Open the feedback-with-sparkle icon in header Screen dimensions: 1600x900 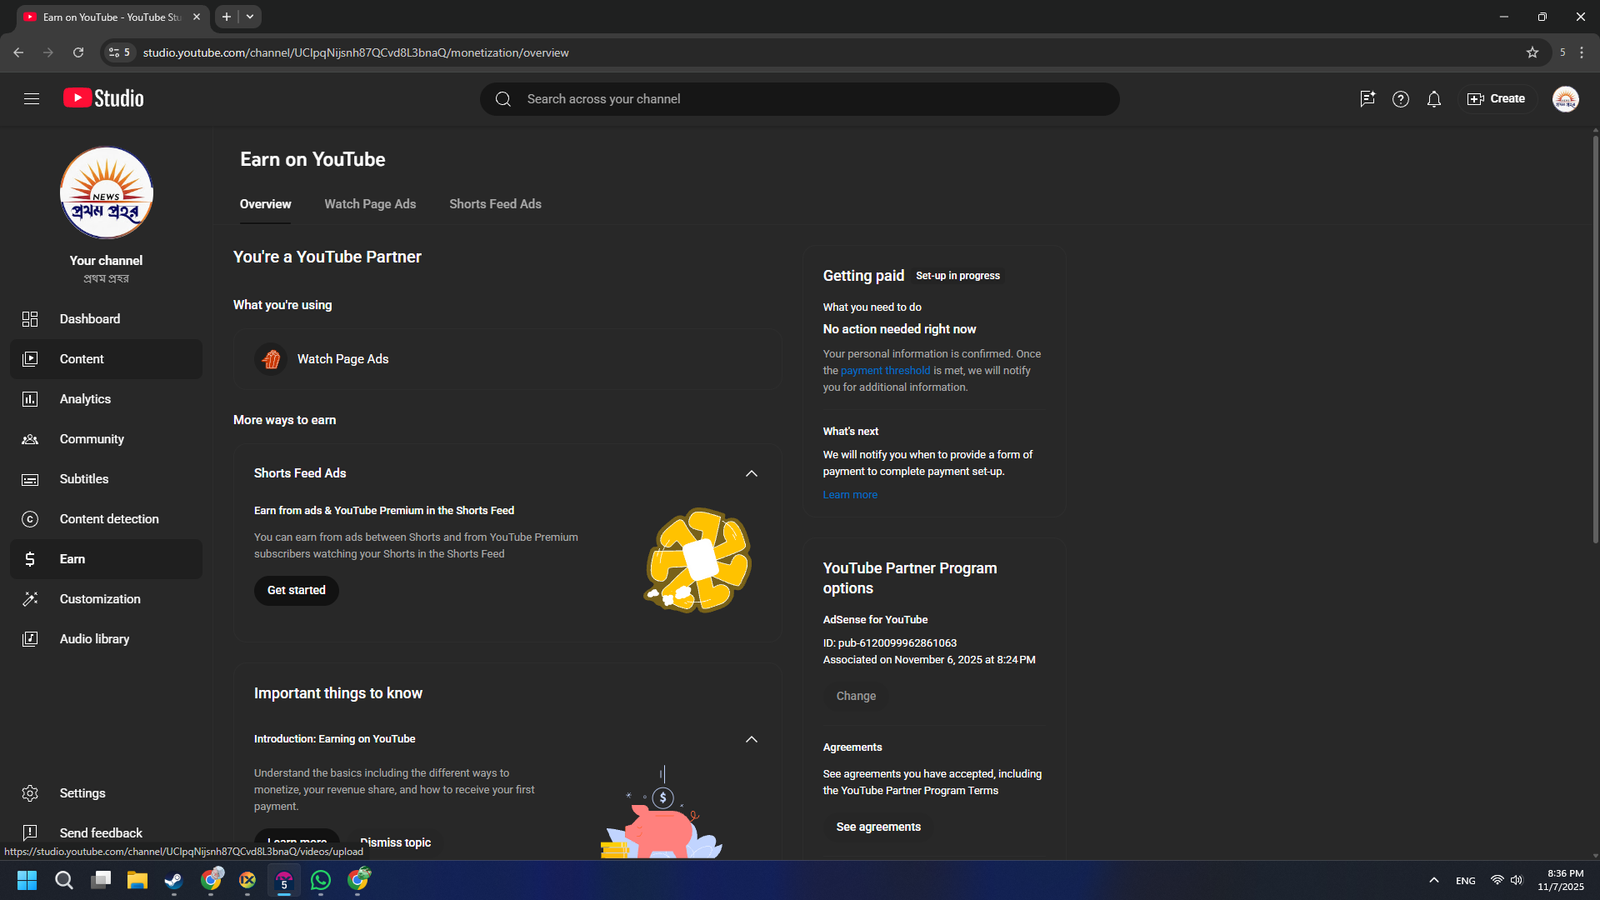click(x=1367, y=99)
